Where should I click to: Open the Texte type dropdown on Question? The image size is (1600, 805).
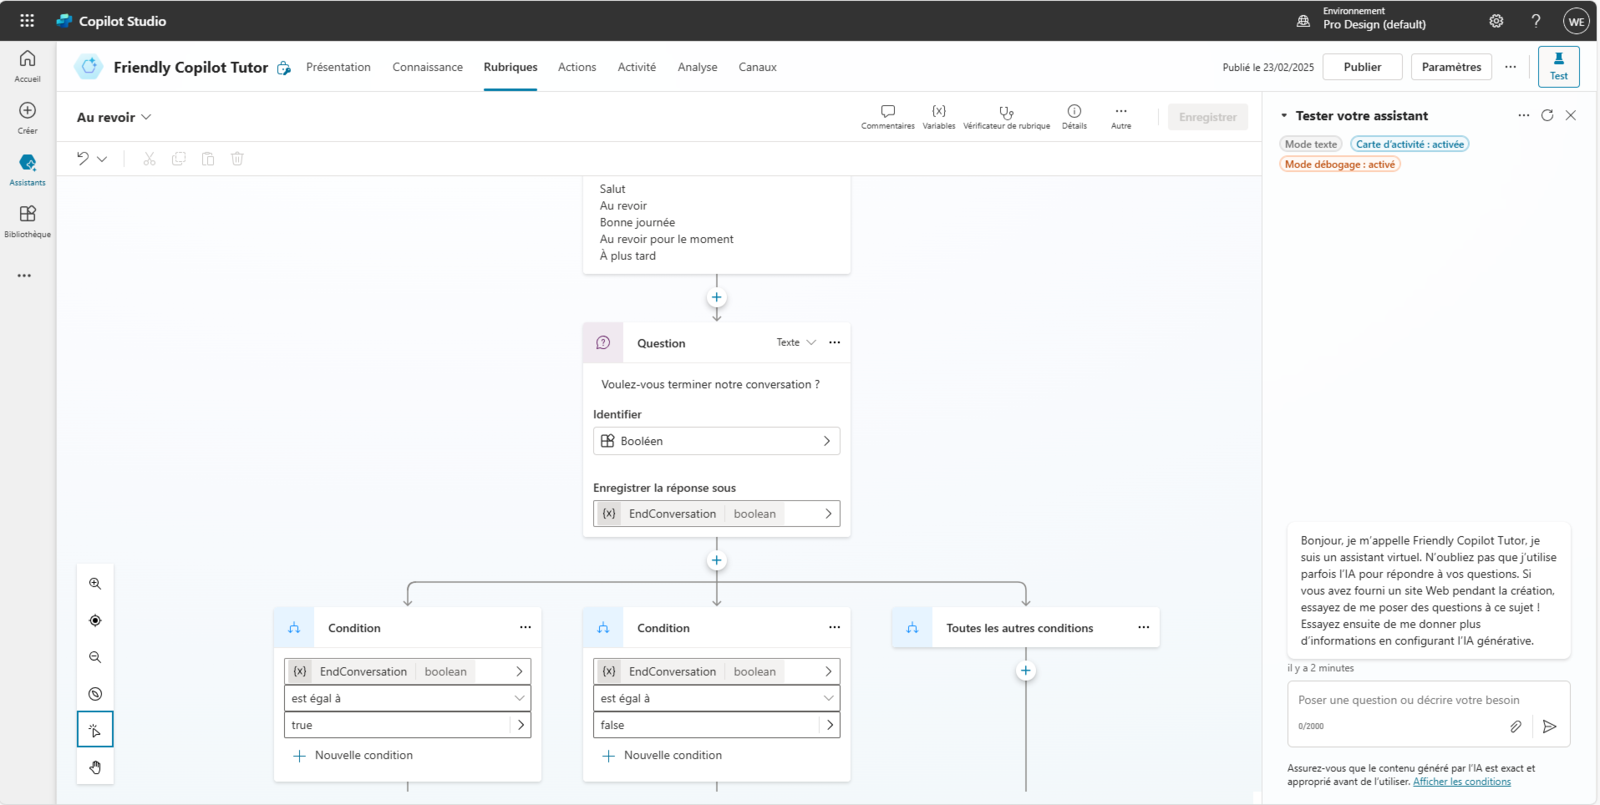796,342
